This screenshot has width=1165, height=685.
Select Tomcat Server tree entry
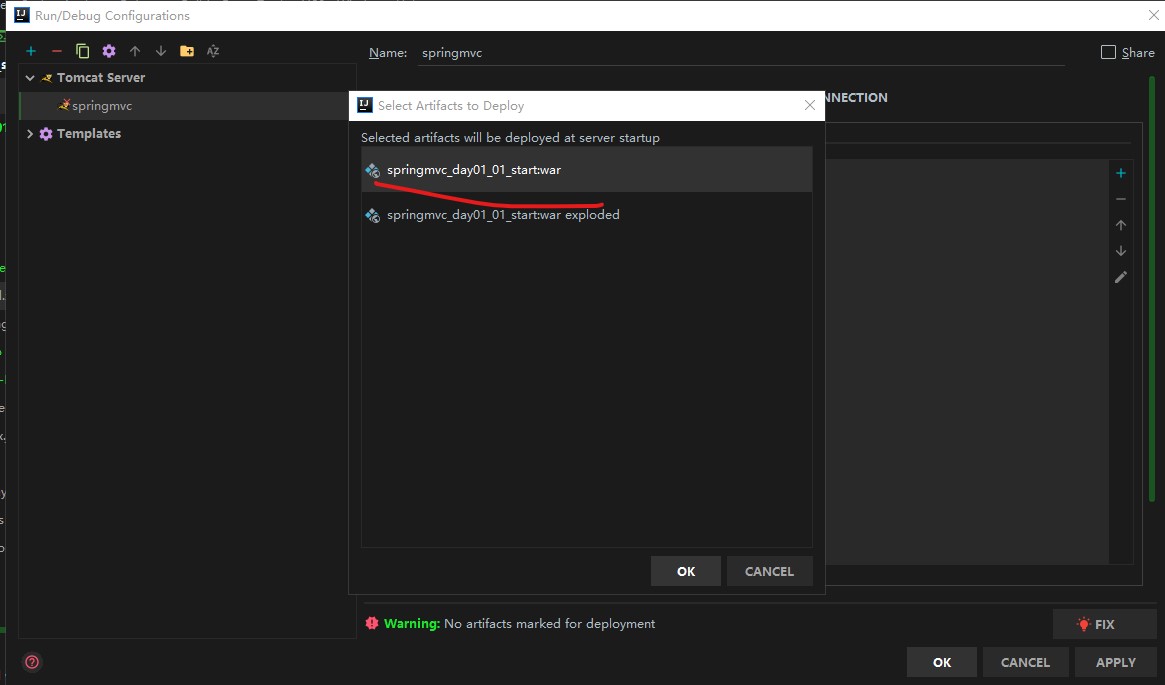(x=100, y=77)
